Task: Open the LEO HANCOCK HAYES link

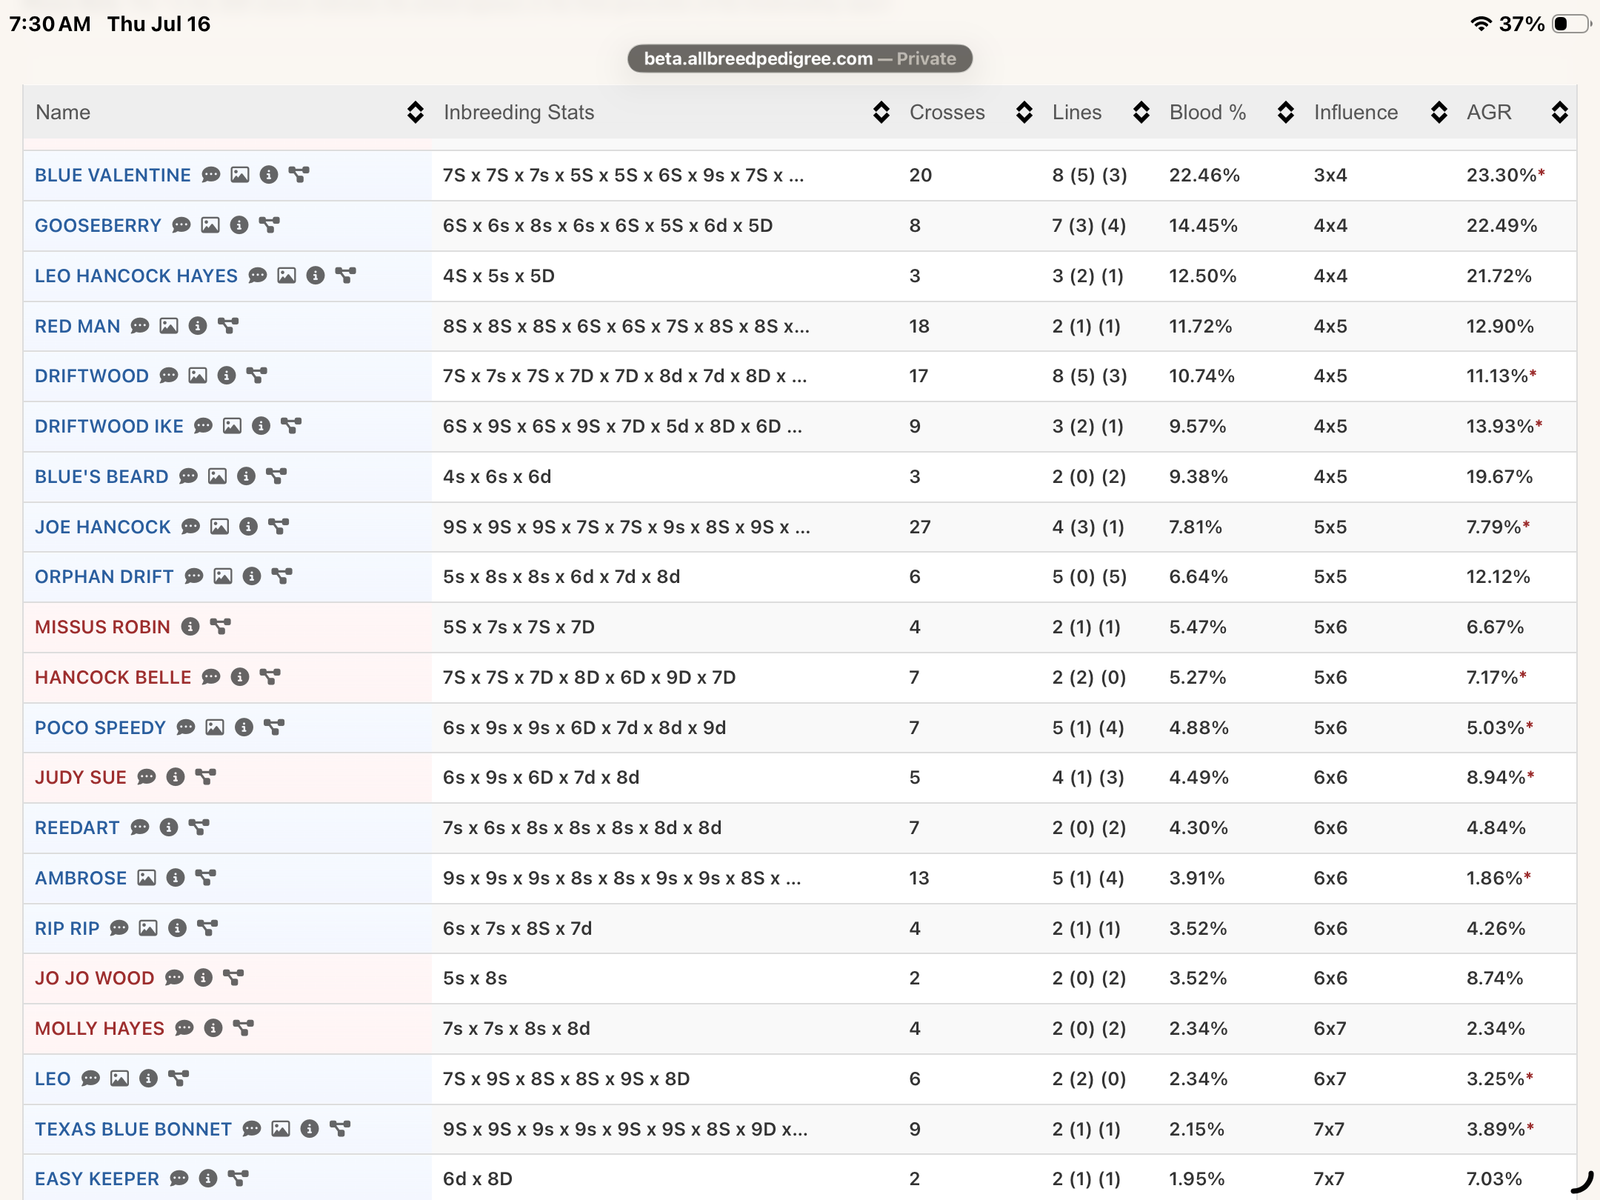Action: coord(136,275)
